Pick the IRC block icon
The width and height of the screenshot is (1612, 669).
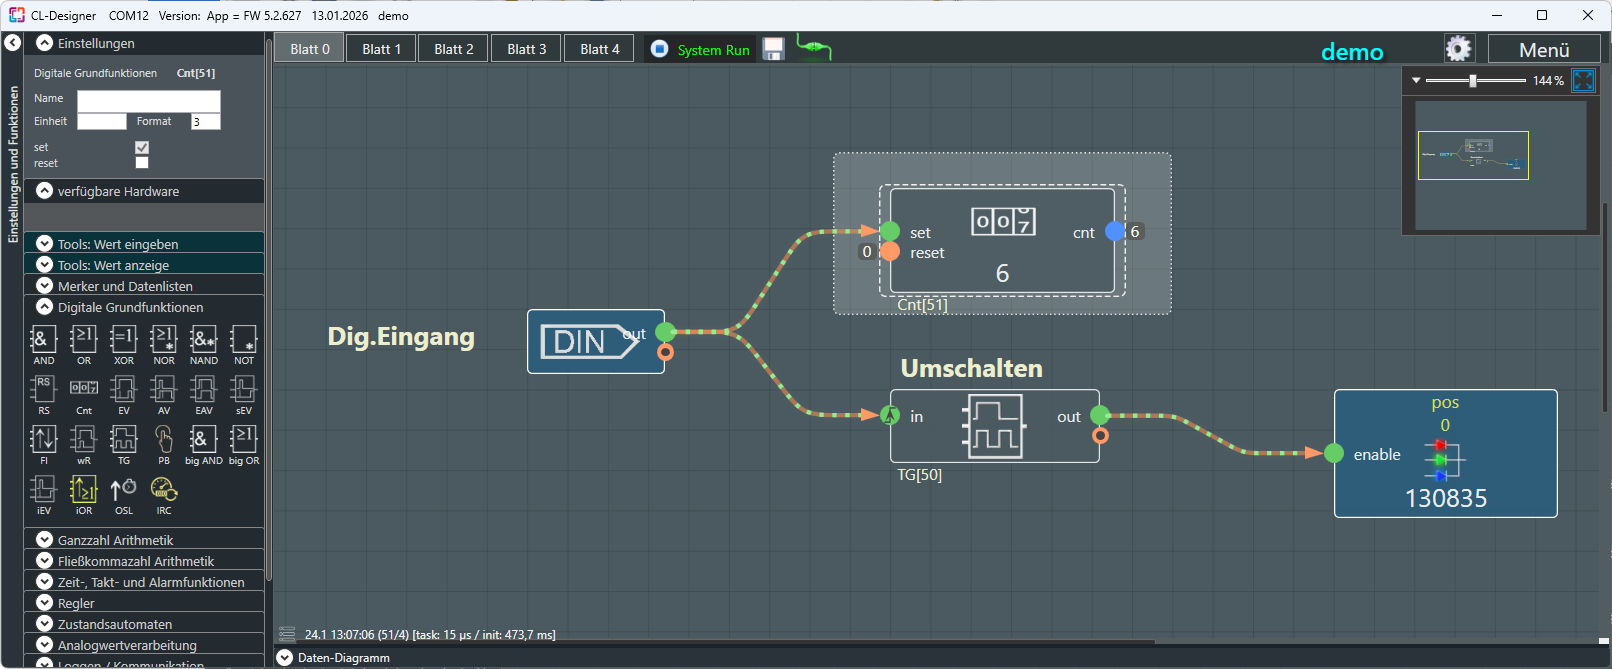[163, 491]
